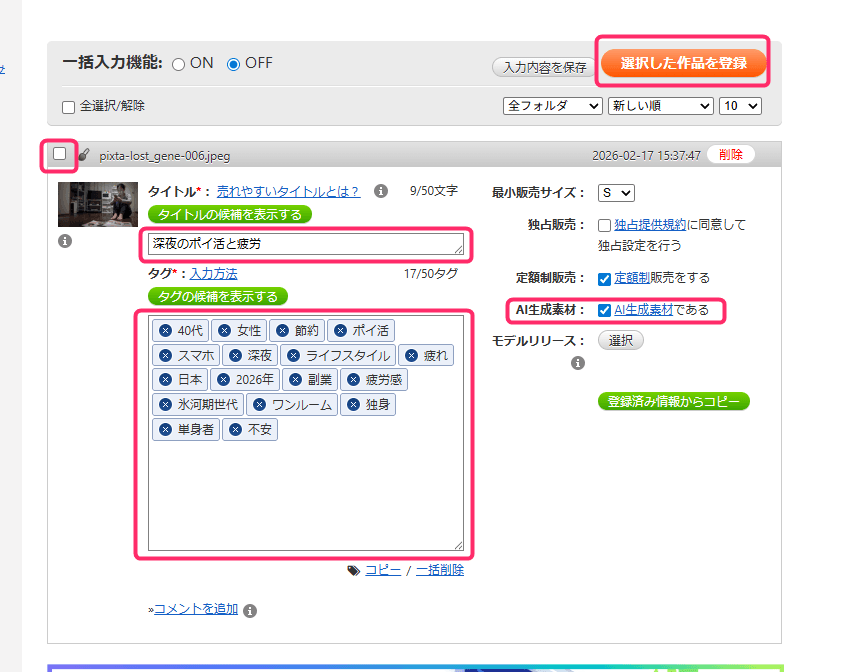Show tag suggestions with タグの候補を表示する
Viewport: 860px width, 672px height.
[218, 296]
